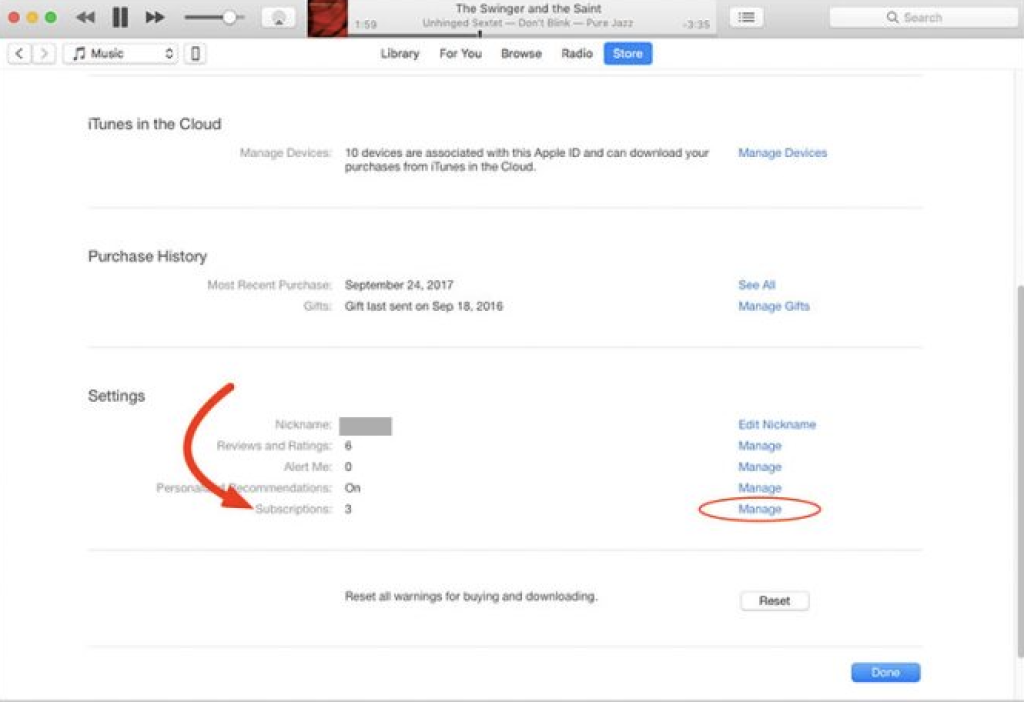Screen dimensions: 1024x702
Task: Click the music note icon
Action: pos(79,54)
